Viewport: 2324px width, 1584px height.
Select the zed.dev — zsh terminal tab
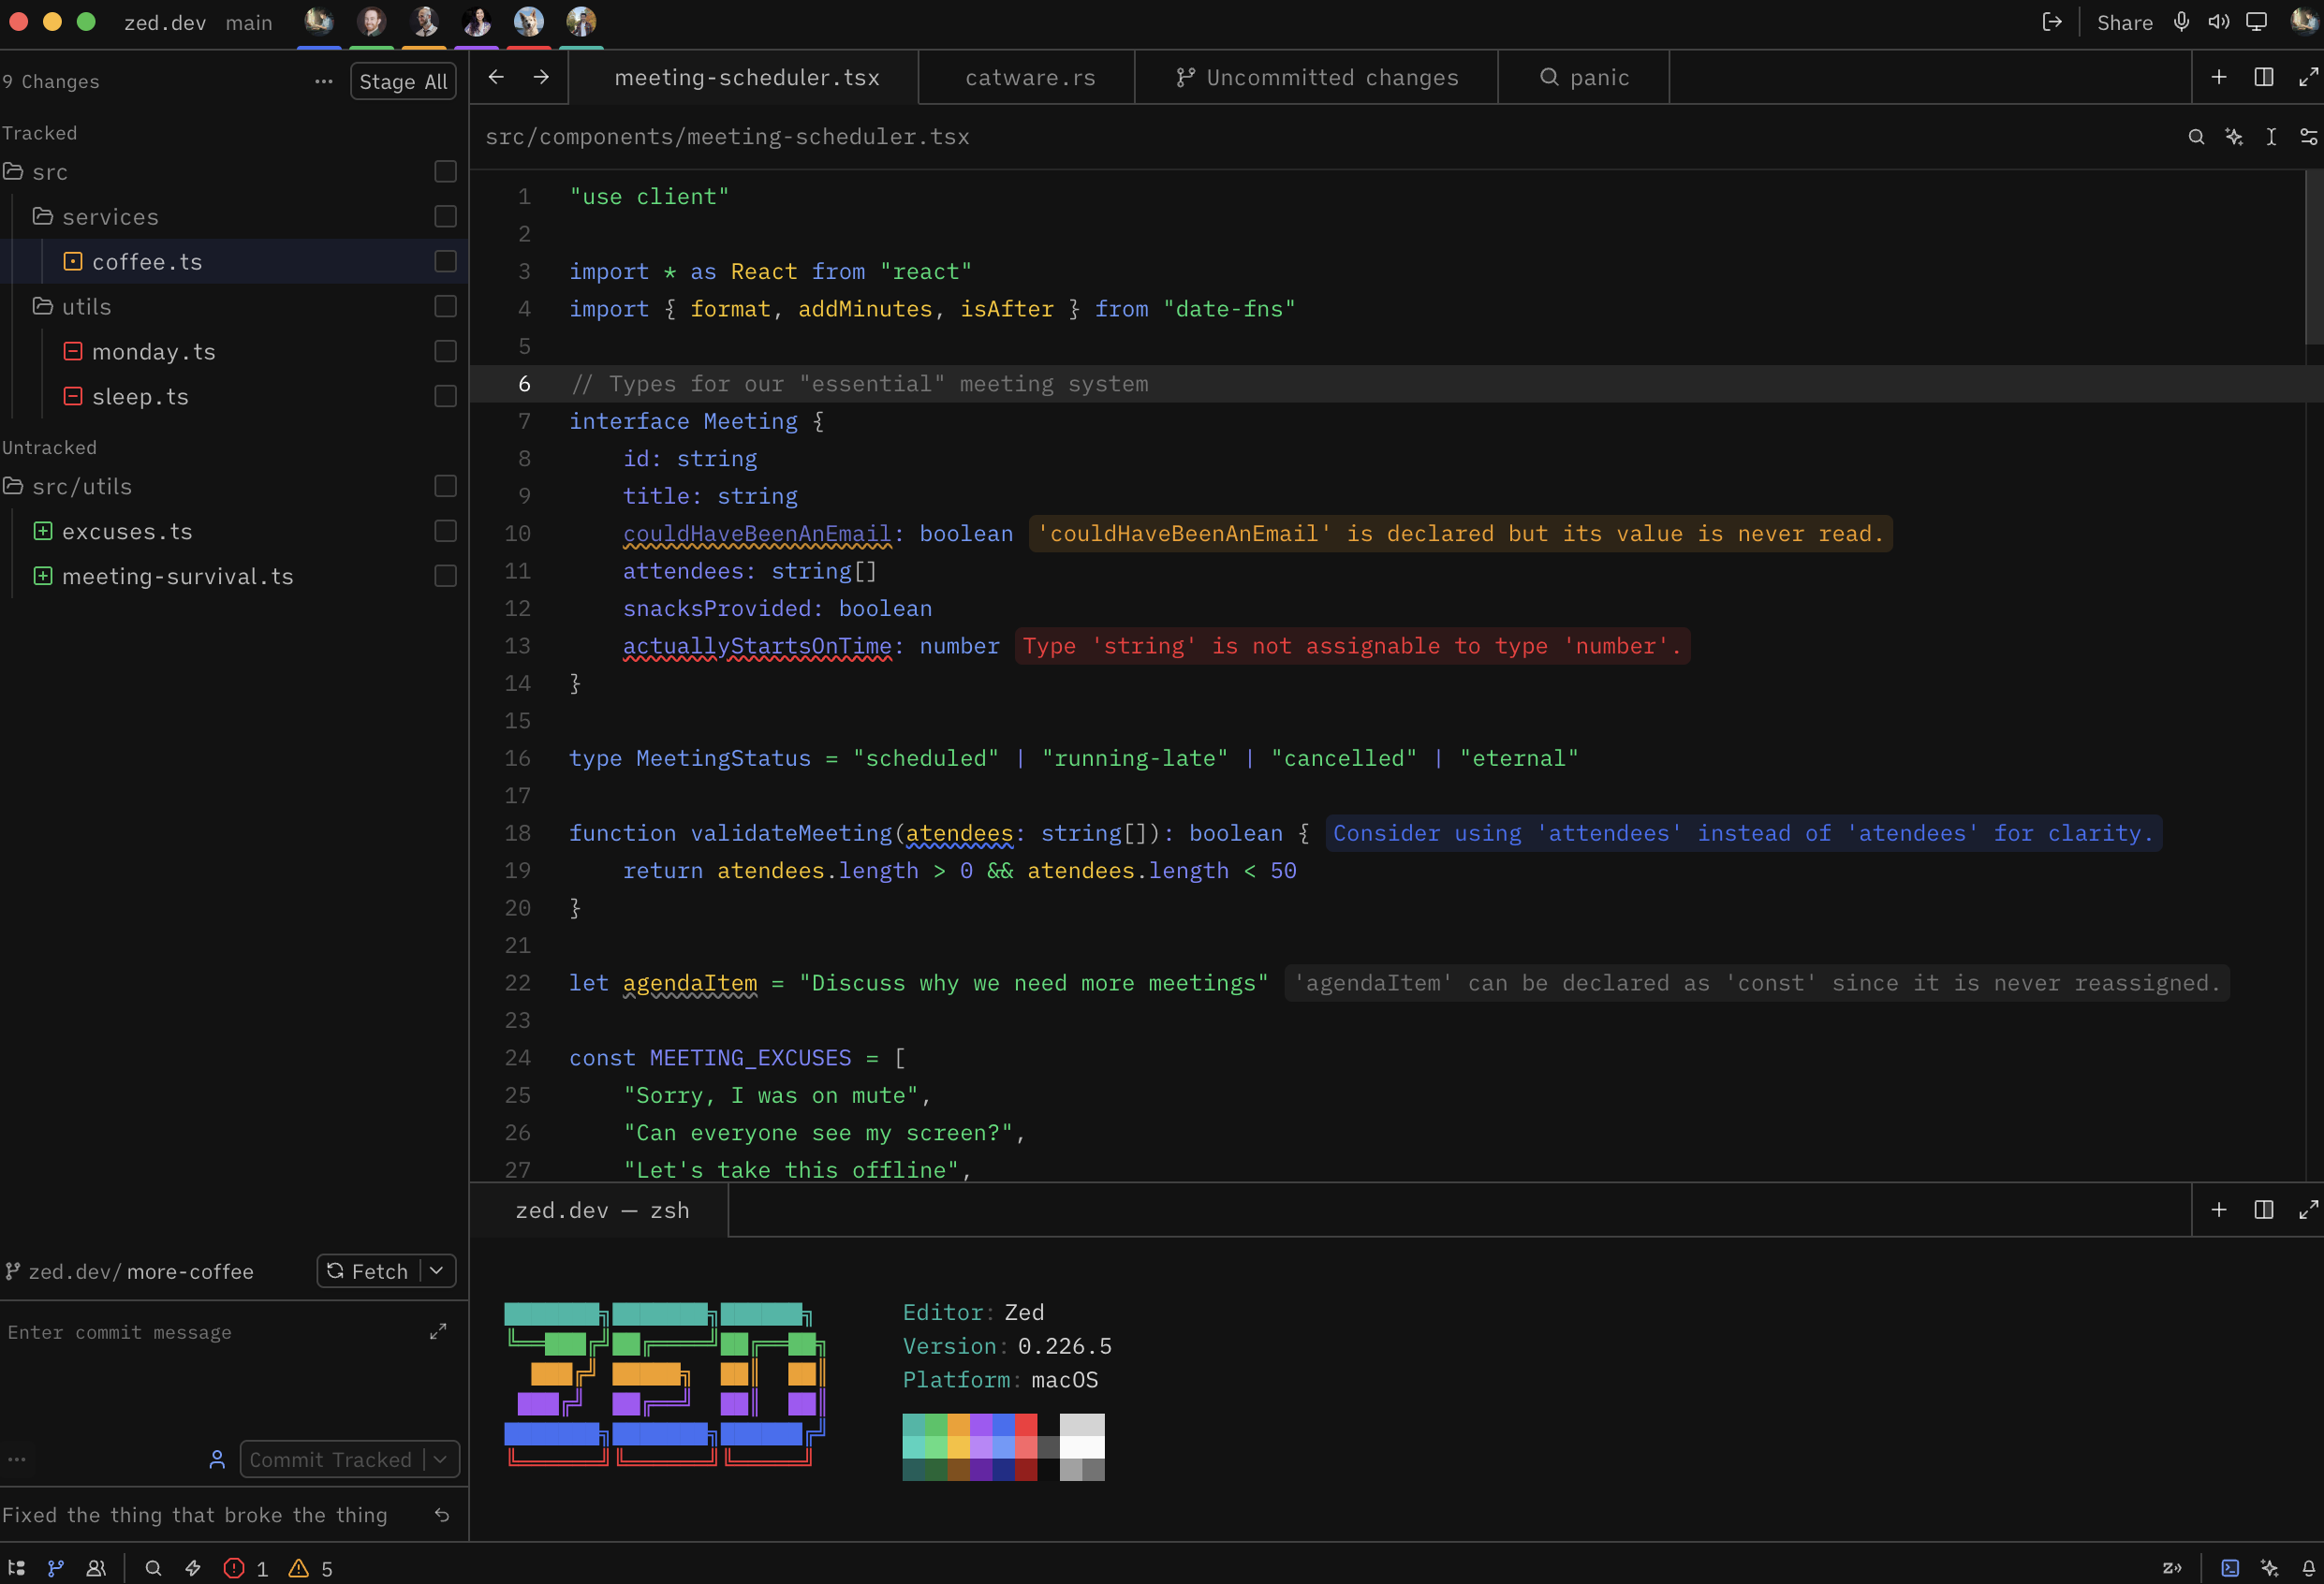[601, 1210]
